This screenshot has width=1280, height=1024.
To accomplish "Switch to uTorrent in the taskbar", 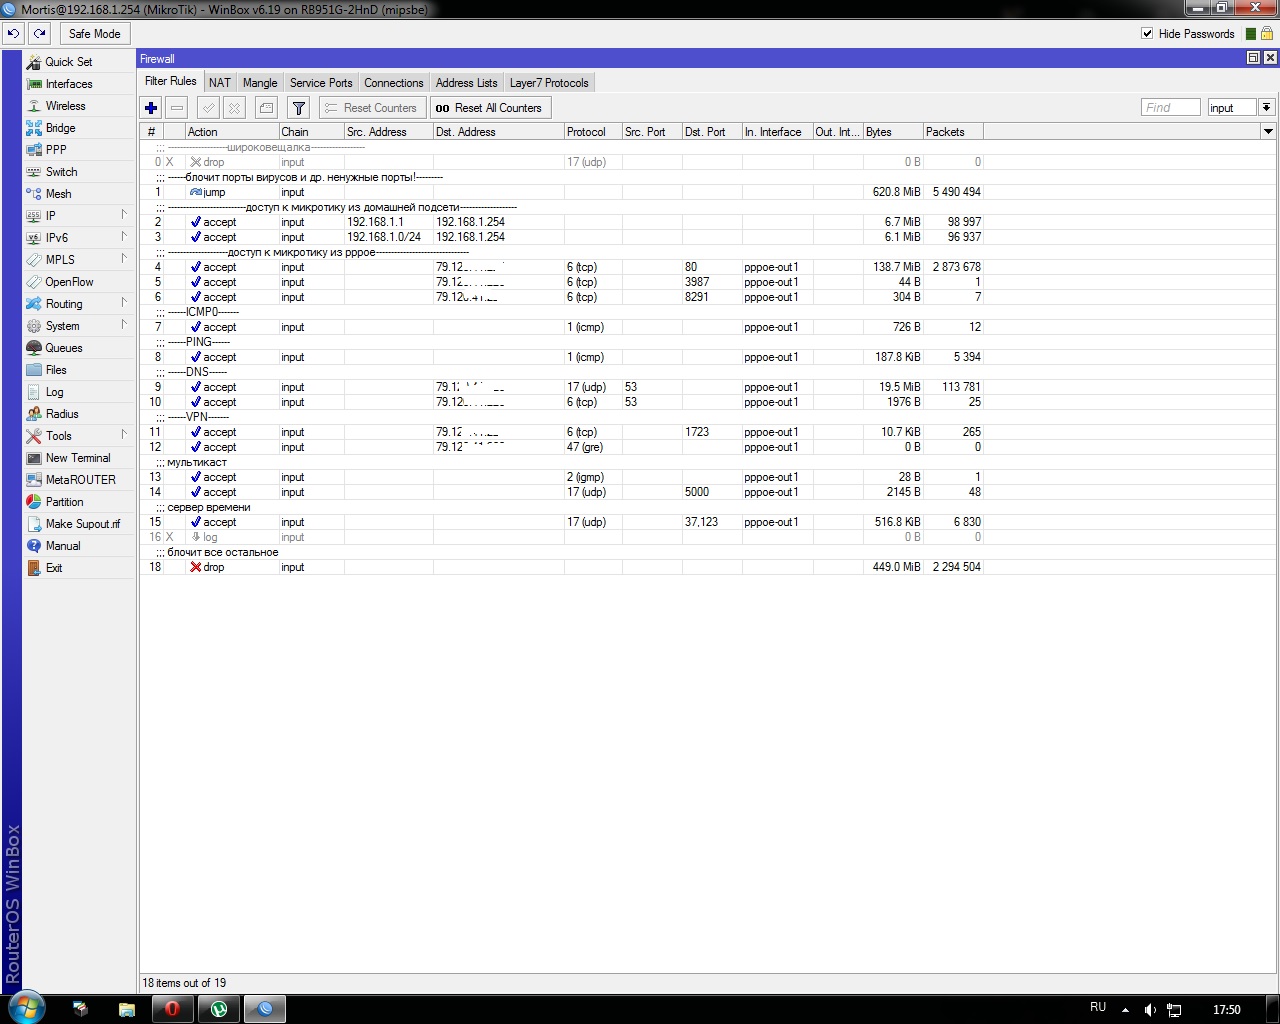I will [x=219, y=1009].
